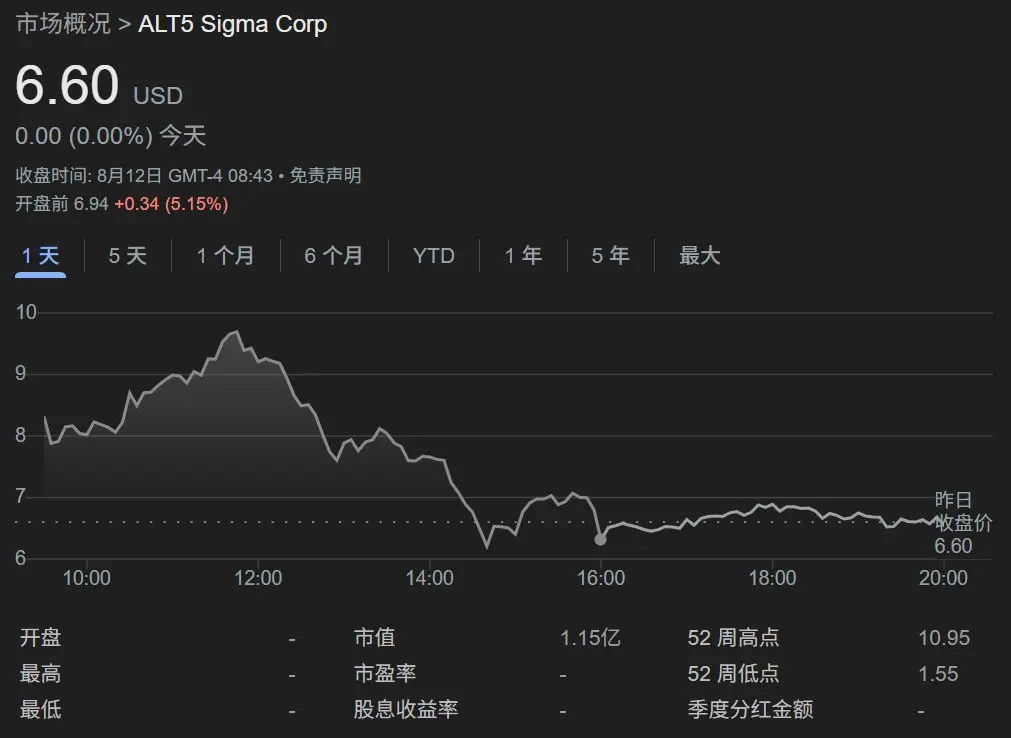This screenshot has width=1011, height=738.
Task: Click the 免责声明 disclaimer link
Action: (x=325, y=176)
